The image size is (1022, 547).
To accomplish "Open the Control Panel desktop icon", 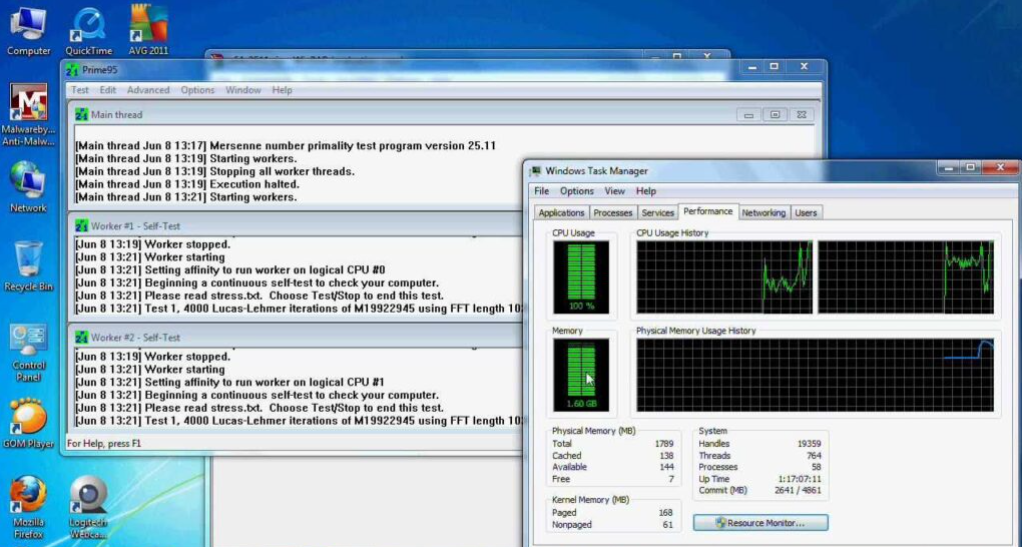I will pos(28,352).
